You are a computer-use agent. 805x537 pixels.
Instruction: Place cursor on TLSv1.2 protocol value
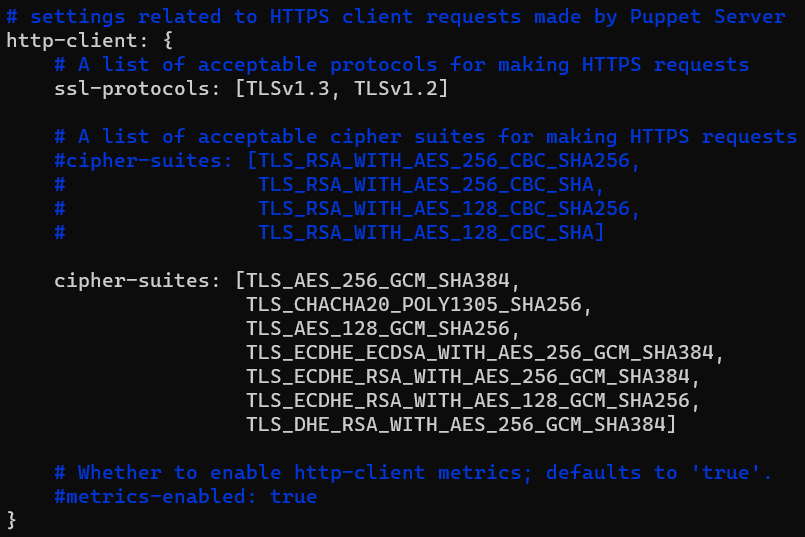pos(395,88)
